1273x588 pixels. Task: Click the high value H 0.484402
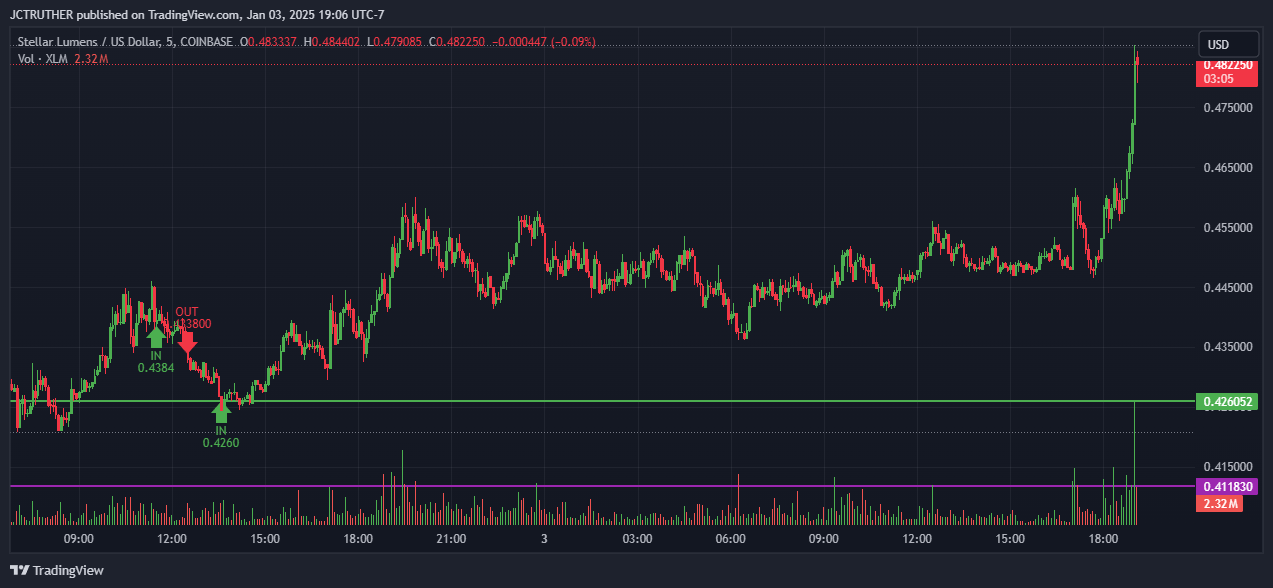332,42
